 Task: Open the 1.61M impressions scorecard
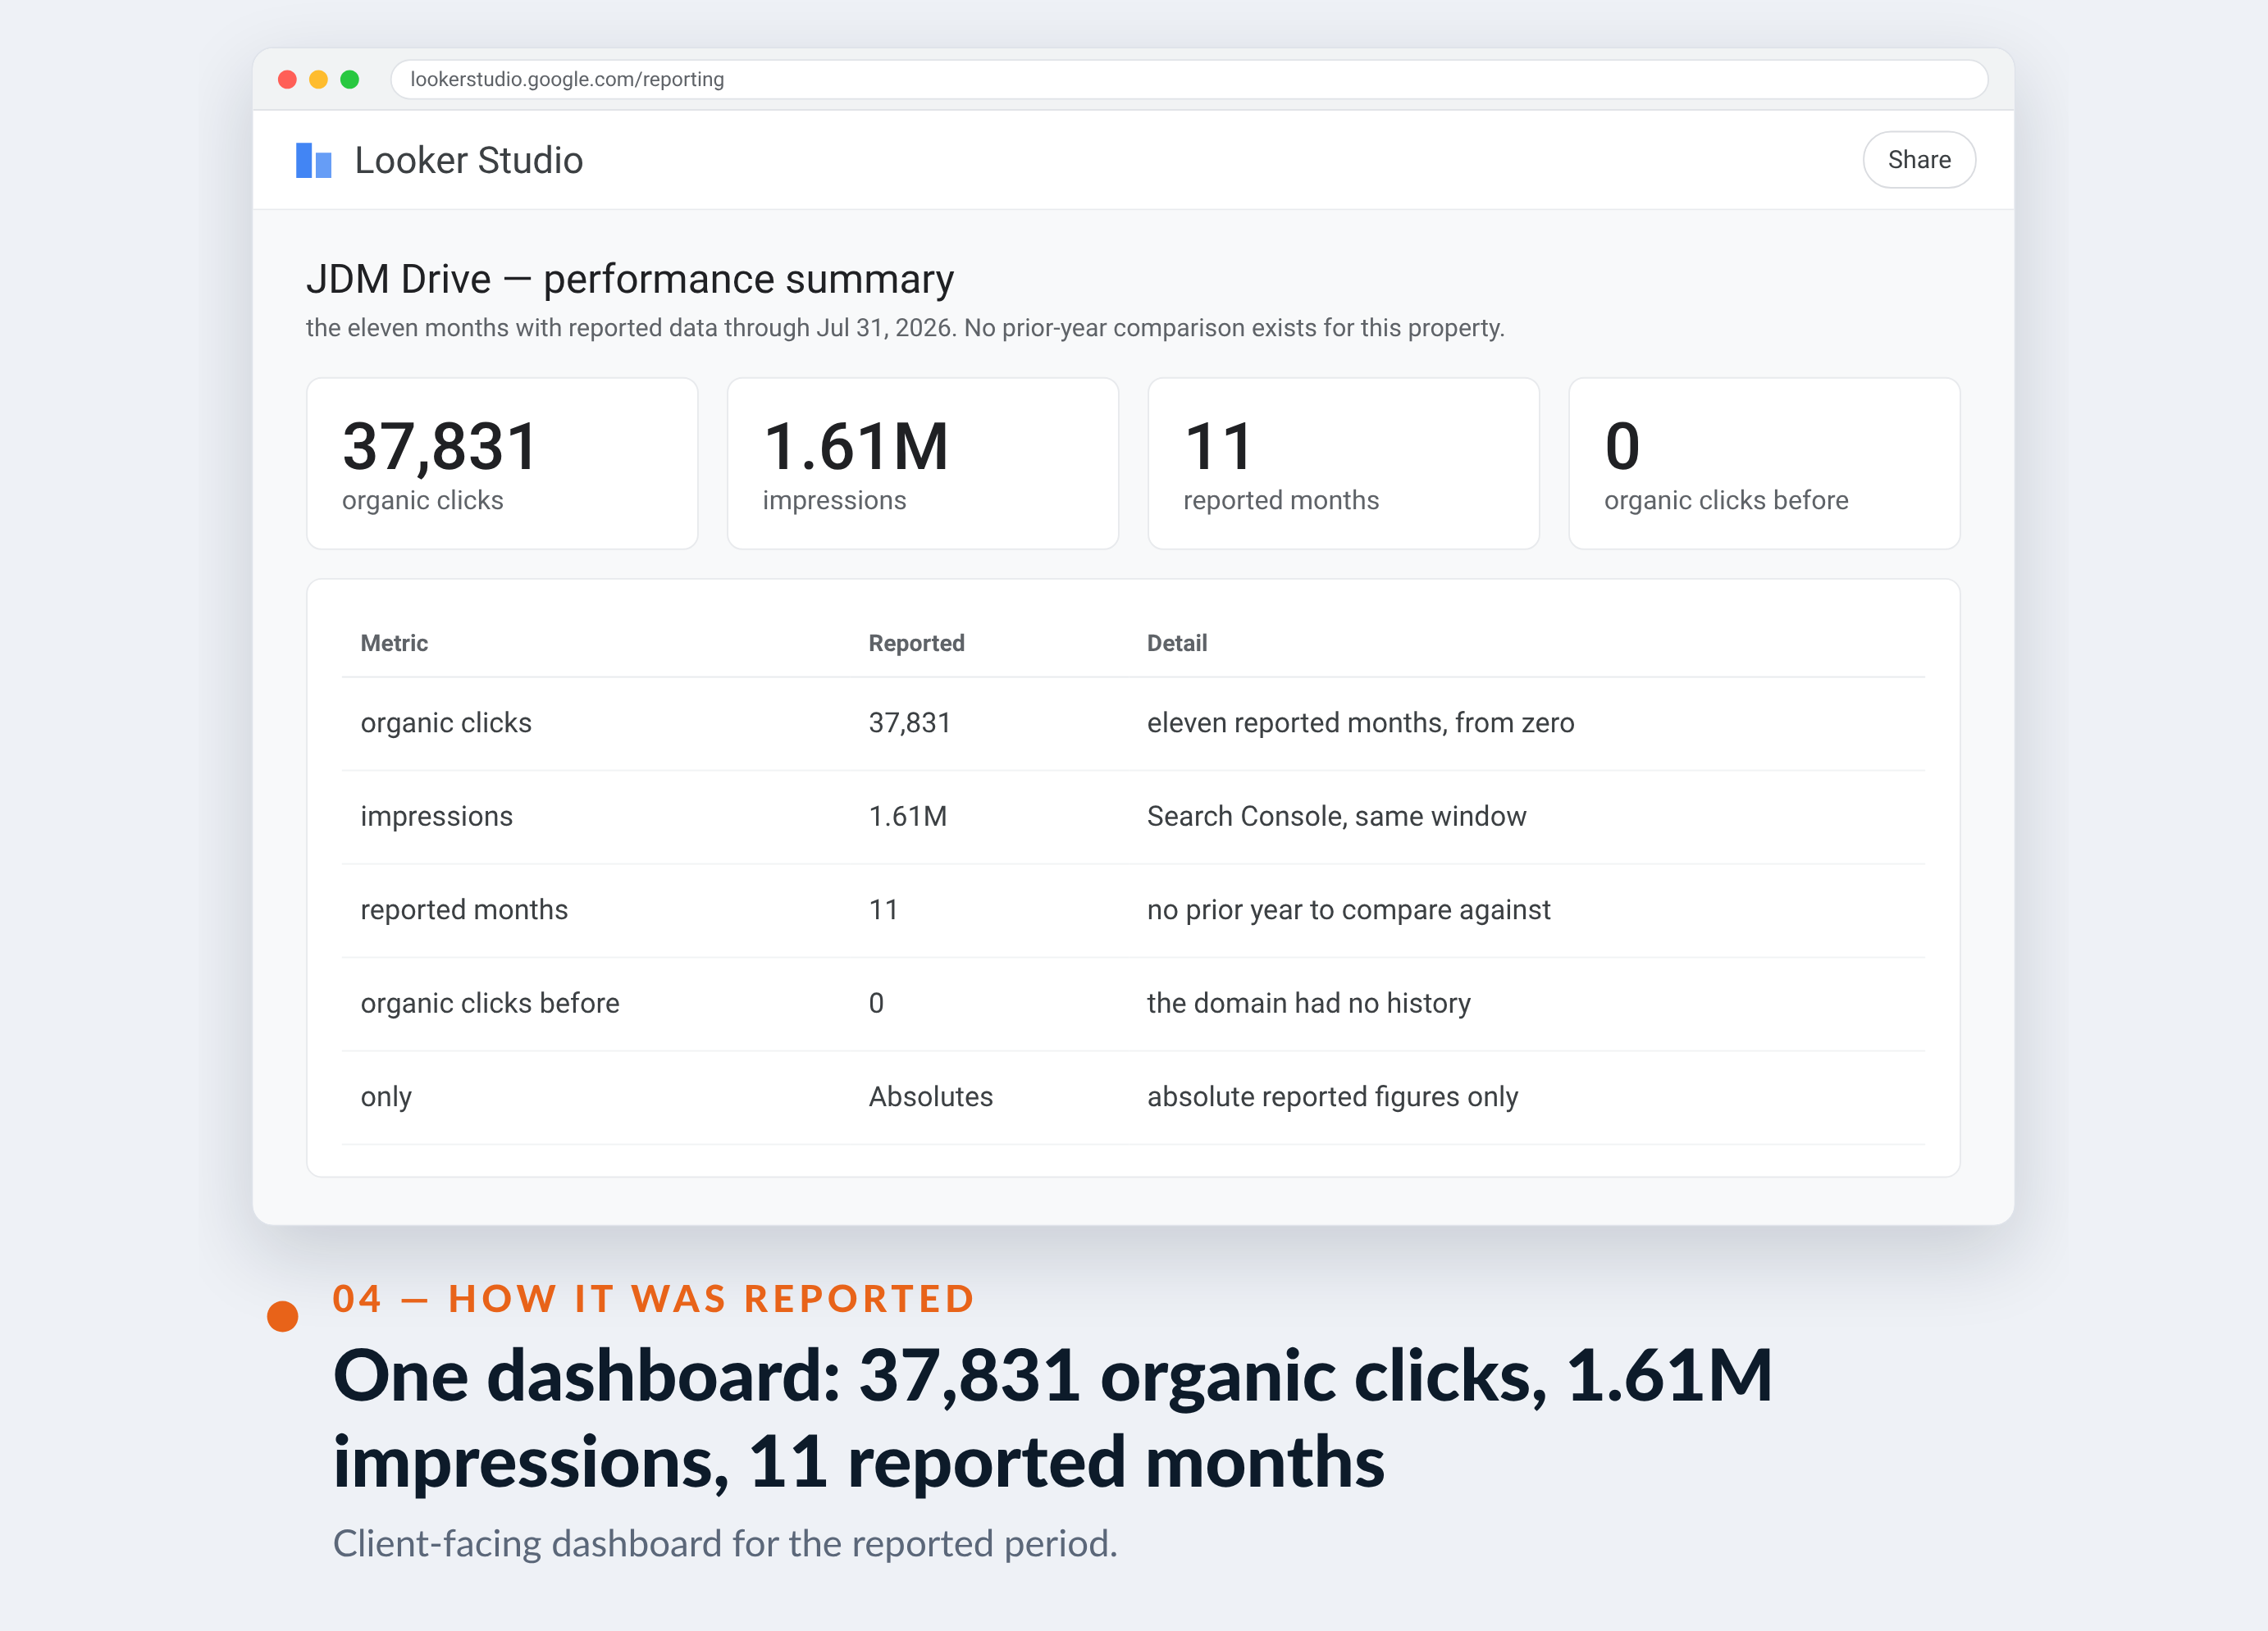click(x=922, y=463)
